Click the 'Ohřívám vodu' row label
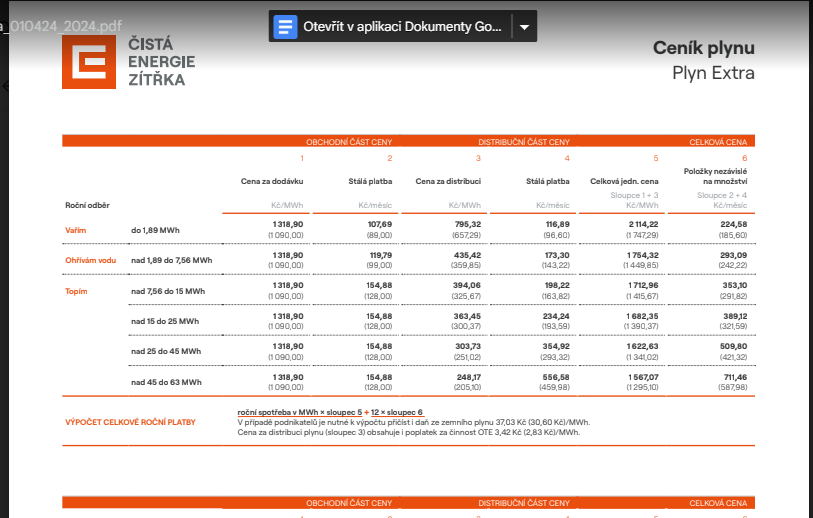This screenshot has height=518, width=813. pyautogui.click(x=89, y=260)
